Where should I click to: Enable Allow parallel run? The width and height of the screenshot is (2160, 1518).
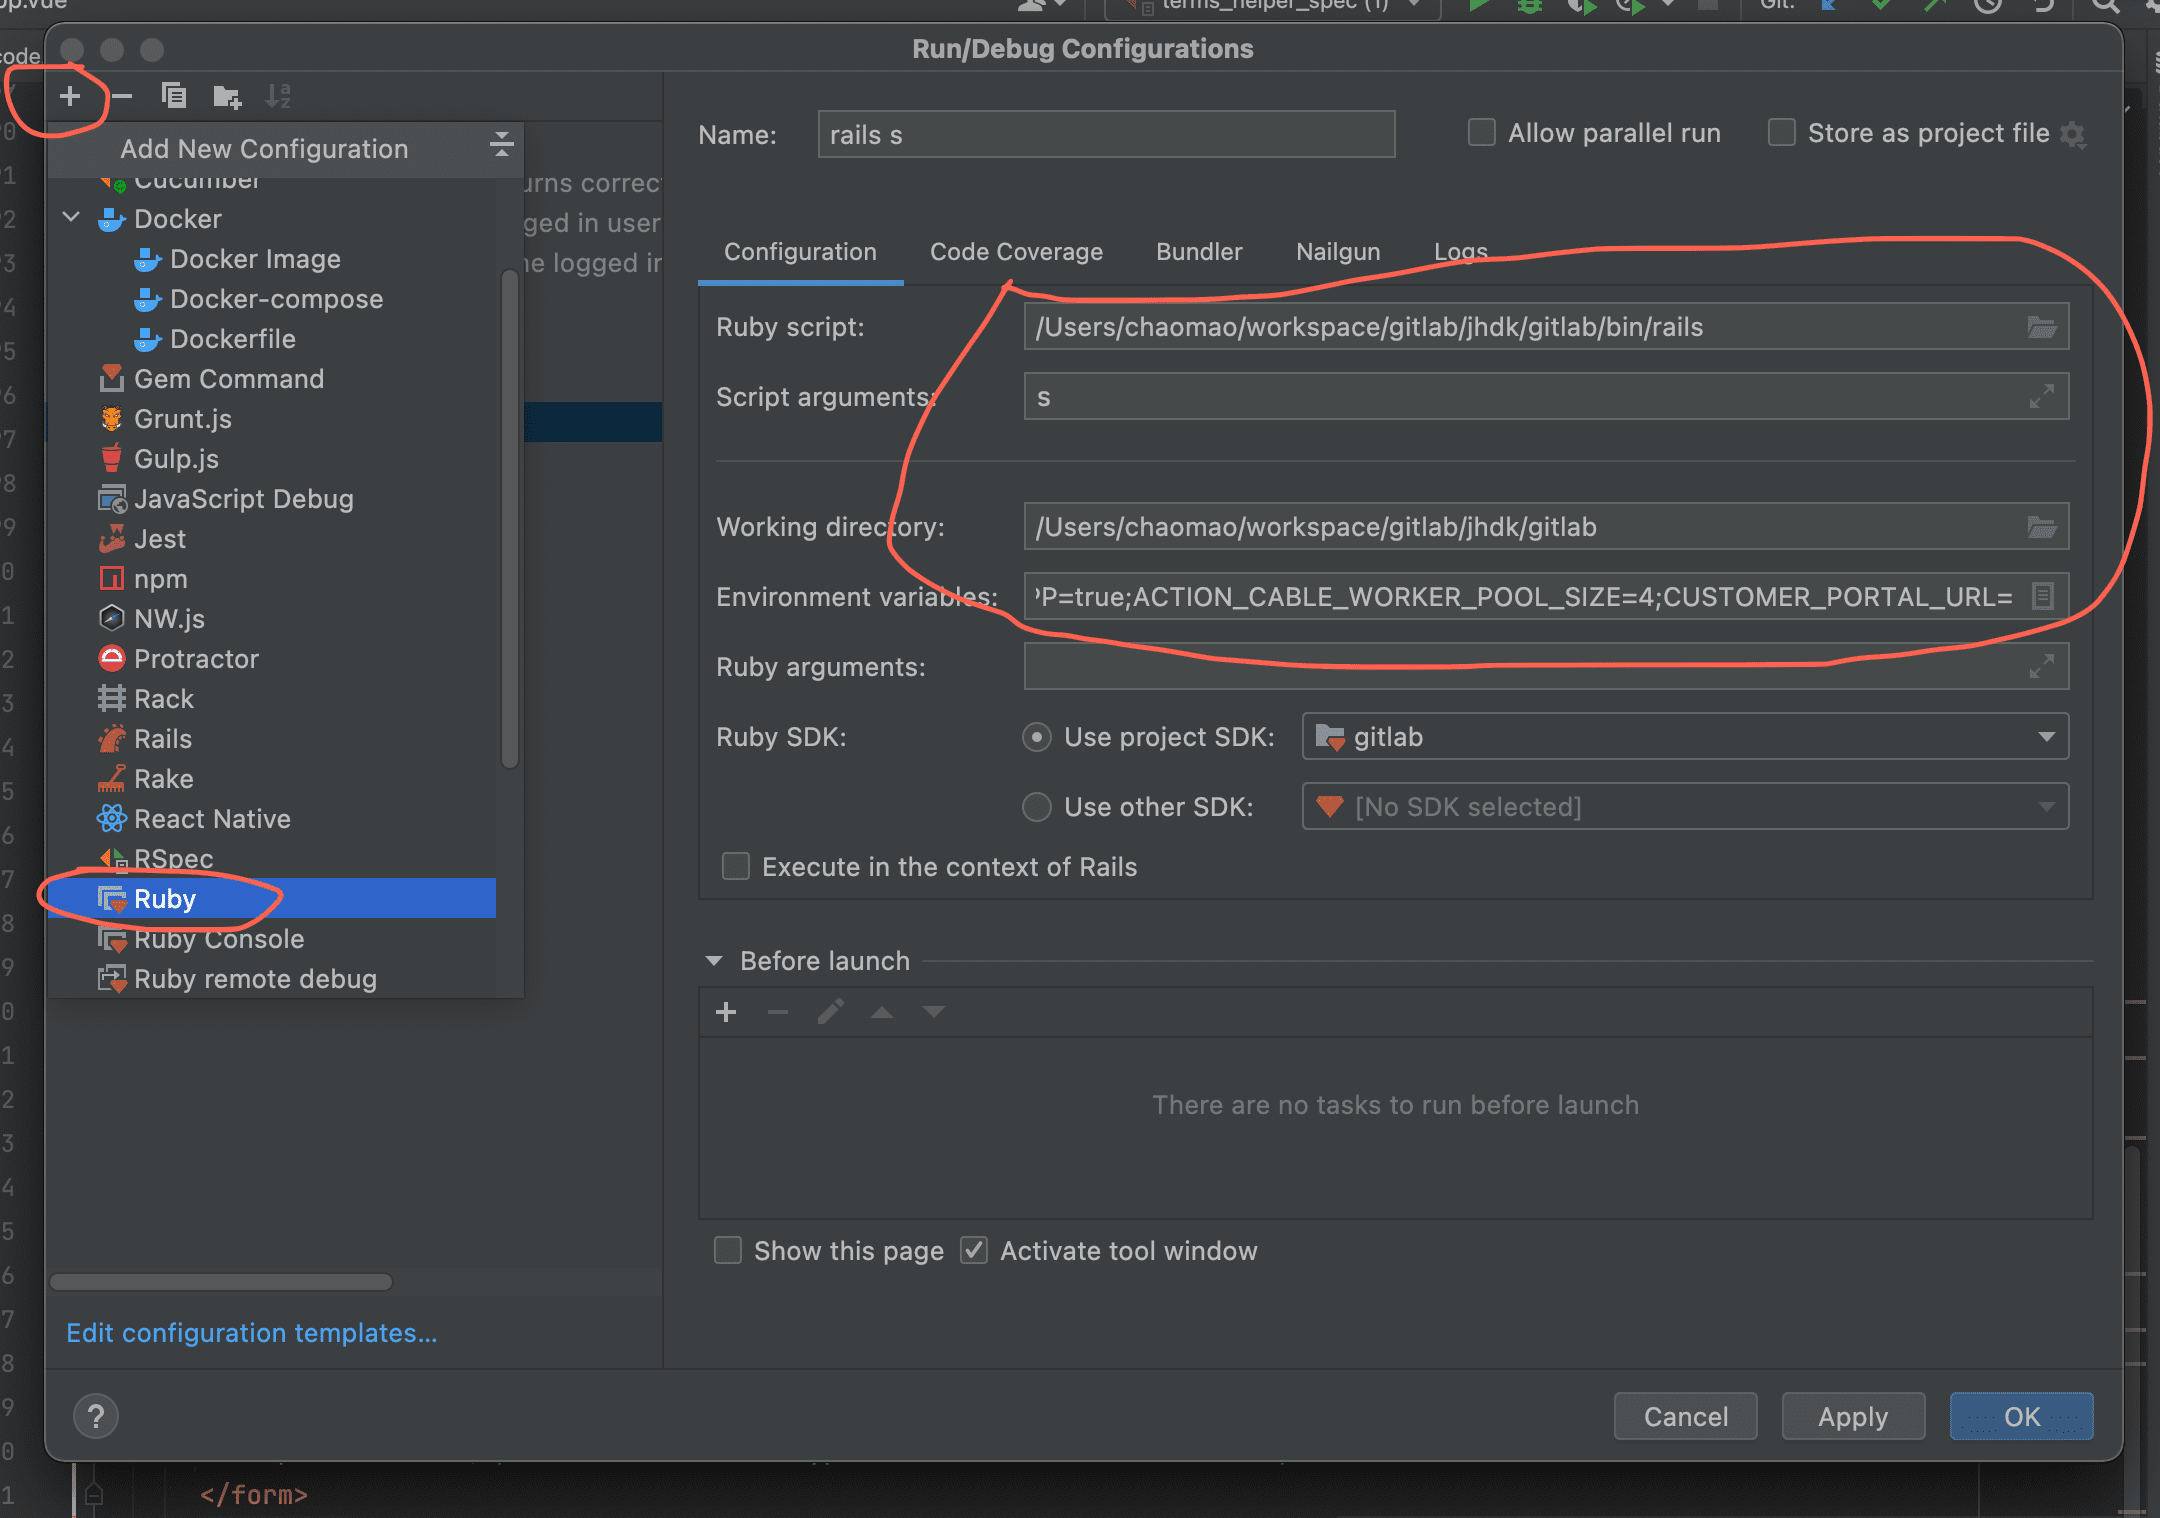[1482, 132]
